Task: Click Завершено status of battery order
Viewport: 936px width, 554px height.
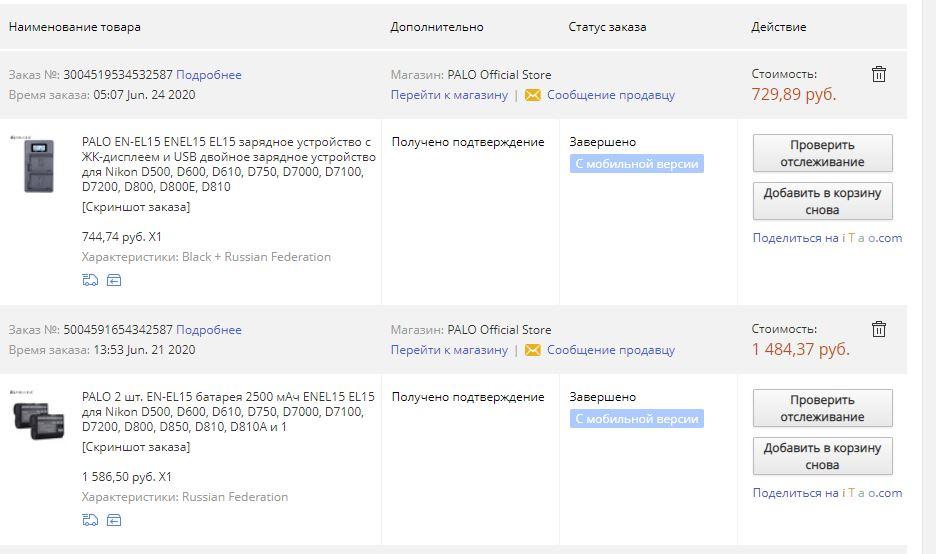Action: coord(602,397)
